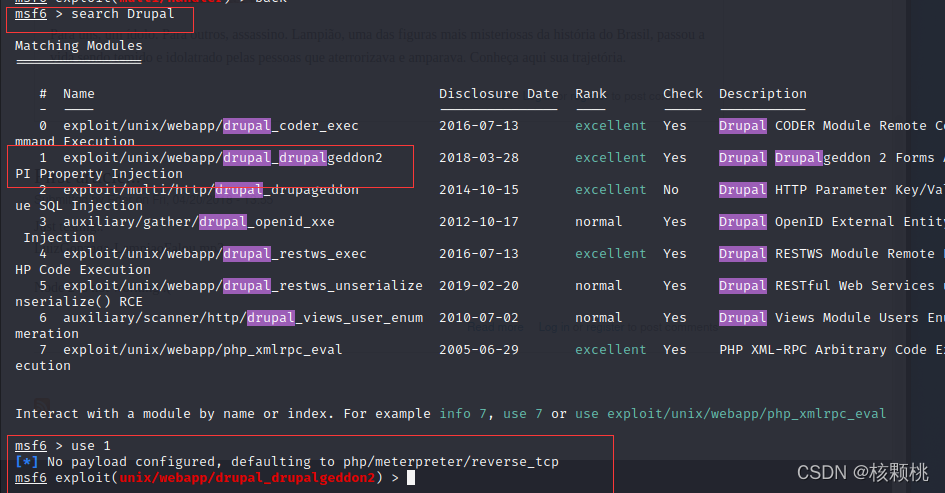Click red 'unix/webapp/drupal_drupalgeddon2' prompt text
The height and width of the screenshot is (493, 945).
pyautogui.click(x=247, y=478)
